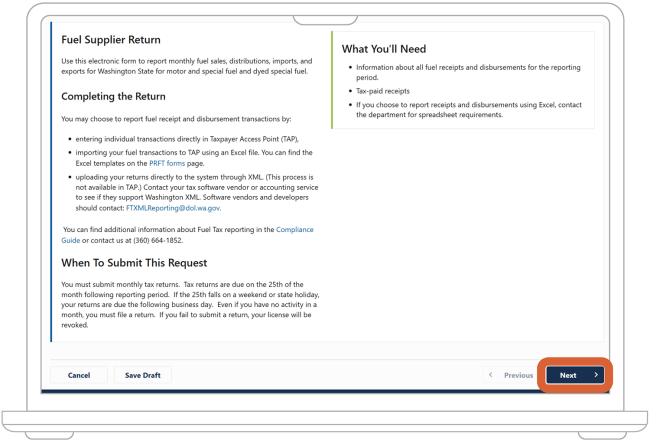Click the bullet about fuel receipts and disbursements information
Image resolution: width=650 pixels, height=441 pixels.
[468, 72]
